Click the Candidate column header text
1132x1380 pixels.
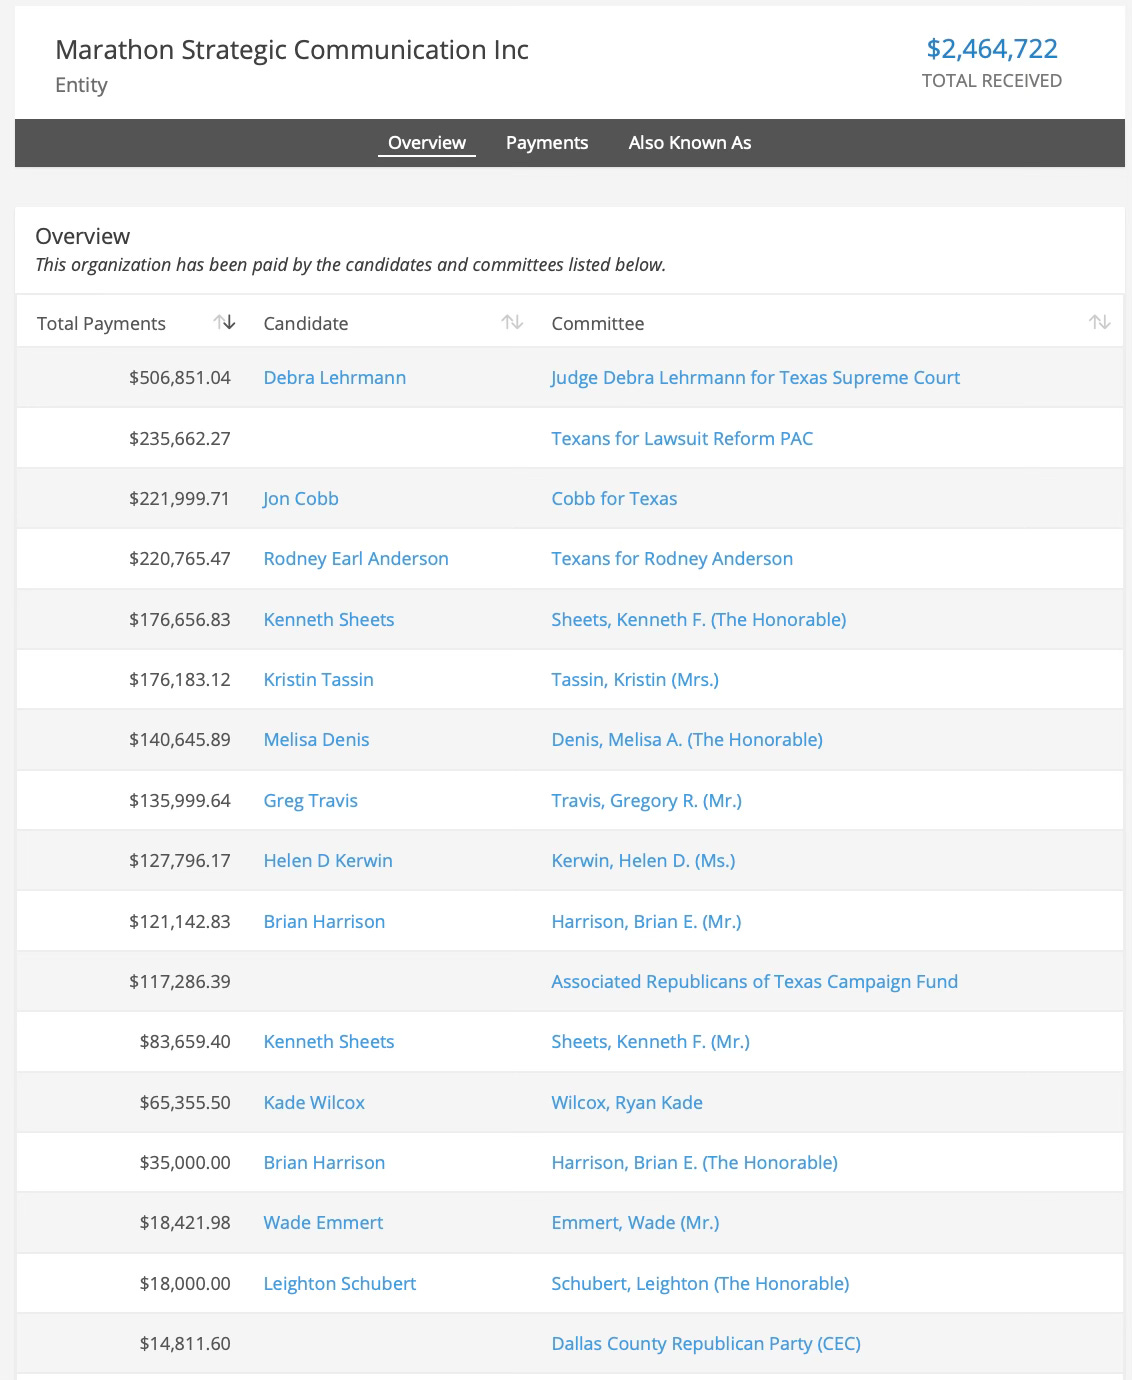306,323
